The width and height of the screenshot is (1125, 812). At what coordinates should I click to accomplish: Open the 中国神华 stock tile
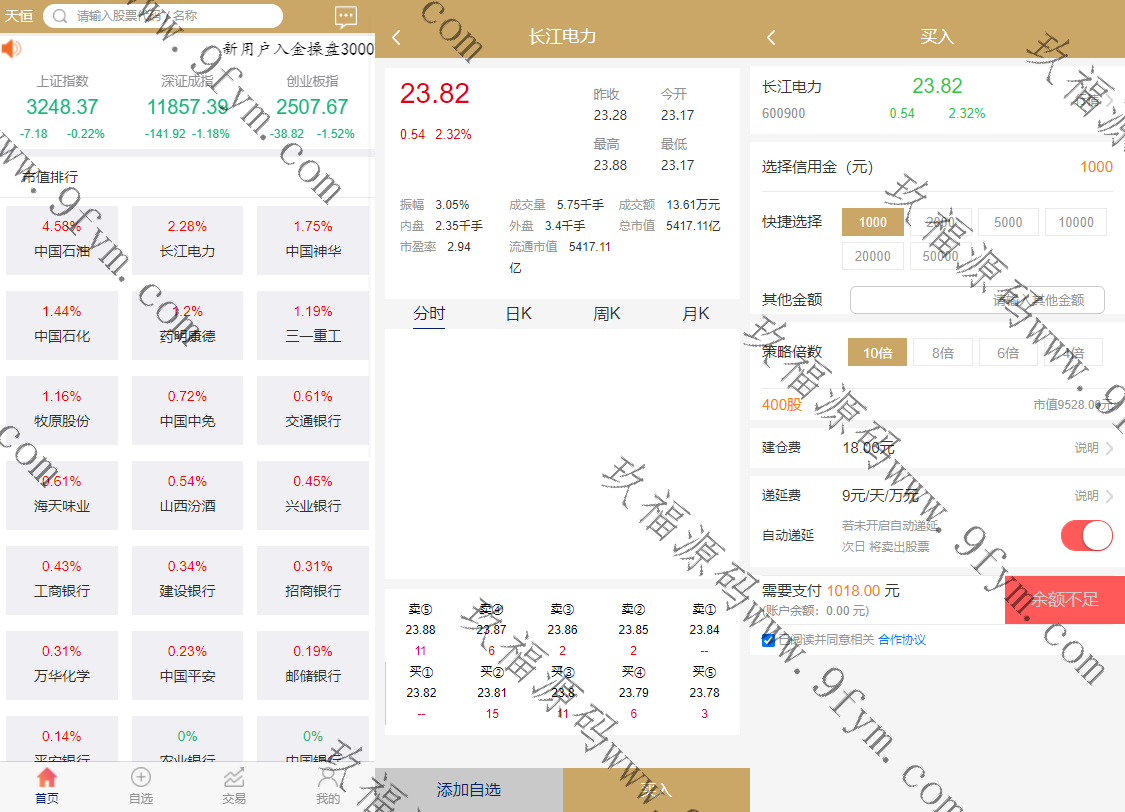click(x=313, y=240)
